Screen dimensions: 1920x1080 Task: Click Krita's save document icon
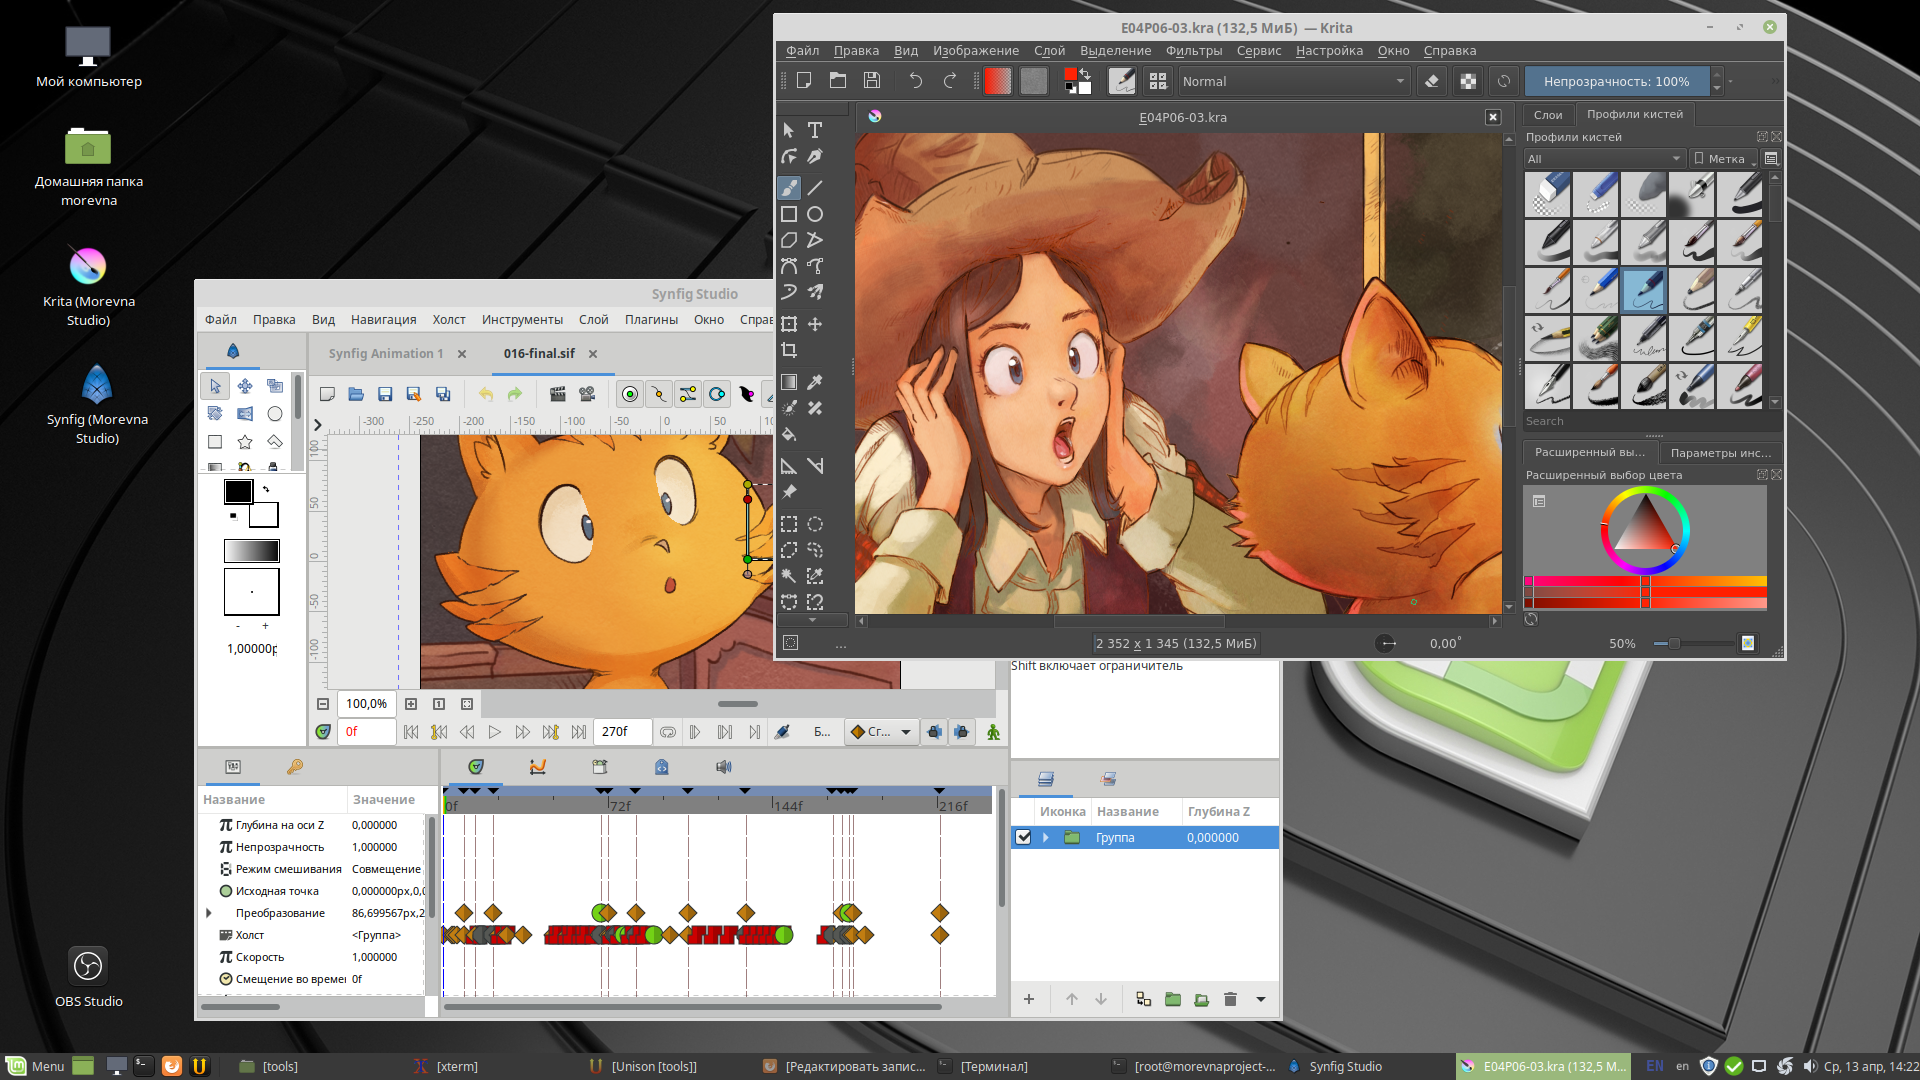pos(872,81)
